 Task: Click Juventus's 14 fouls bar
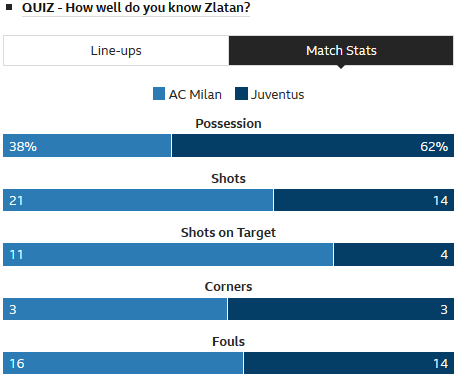349,363
